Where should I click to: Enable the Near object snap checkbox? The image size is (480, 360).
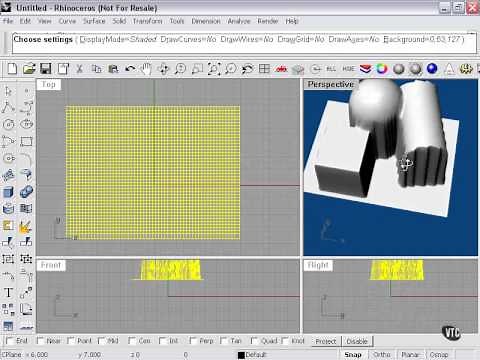pyautogui.click(x=40, y=341)
